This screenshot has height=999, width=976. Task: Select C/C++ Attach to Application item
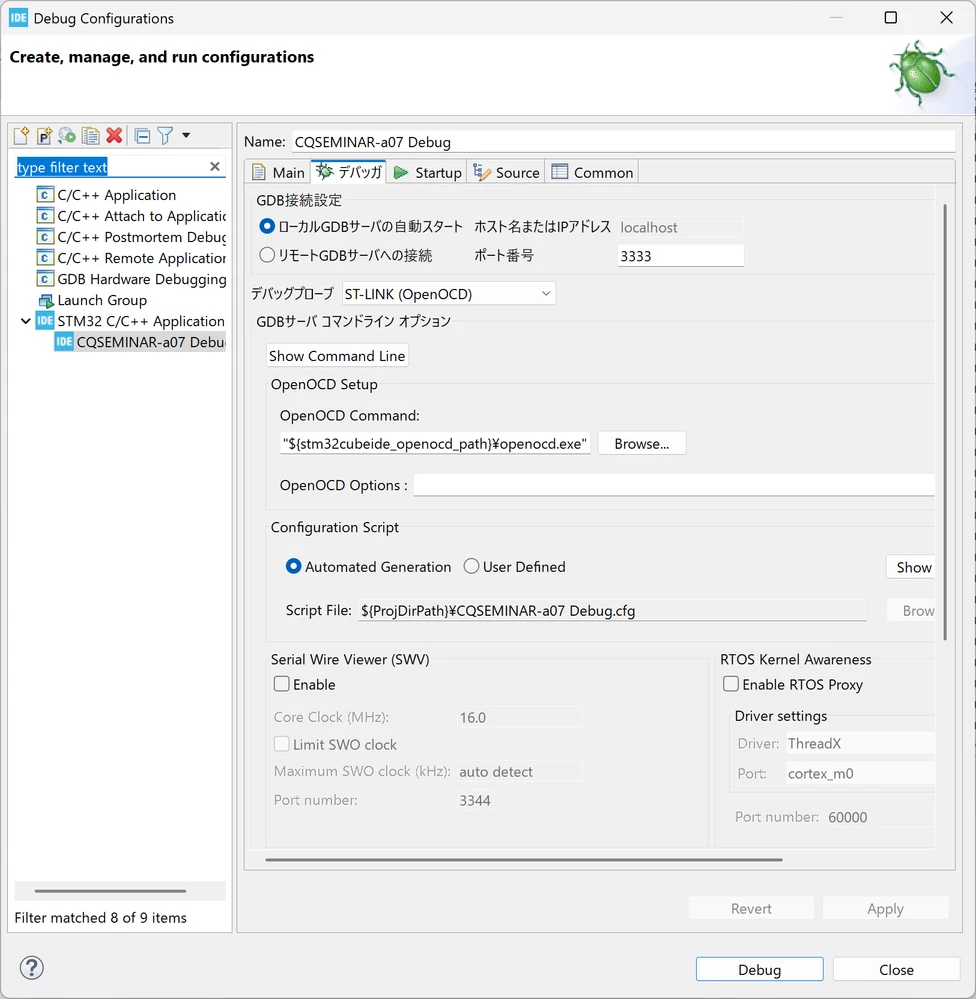coord(131,216)
